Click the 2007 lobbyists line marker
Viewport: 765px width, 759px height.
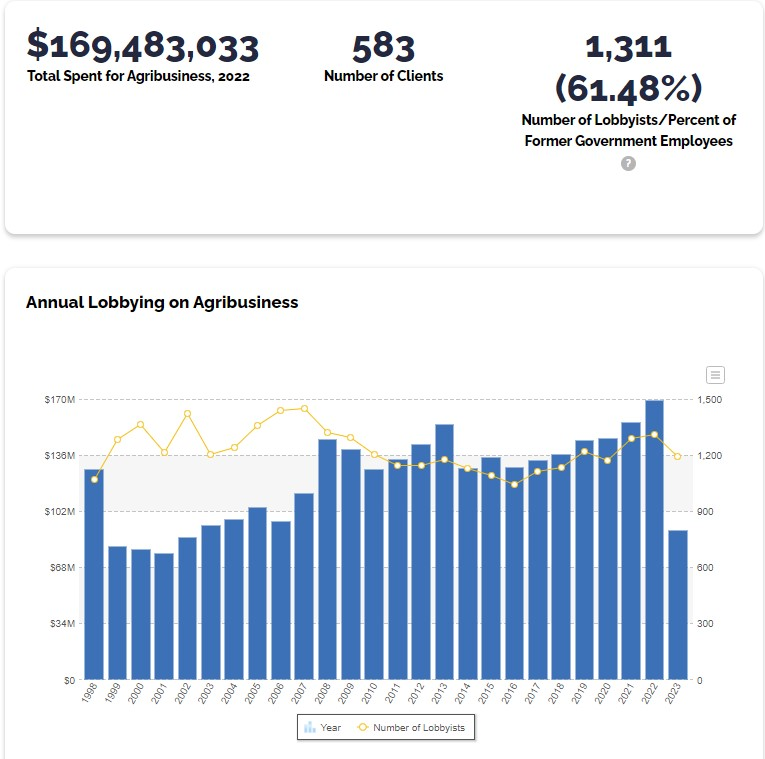pyautogui.click(x=304, y=408)
